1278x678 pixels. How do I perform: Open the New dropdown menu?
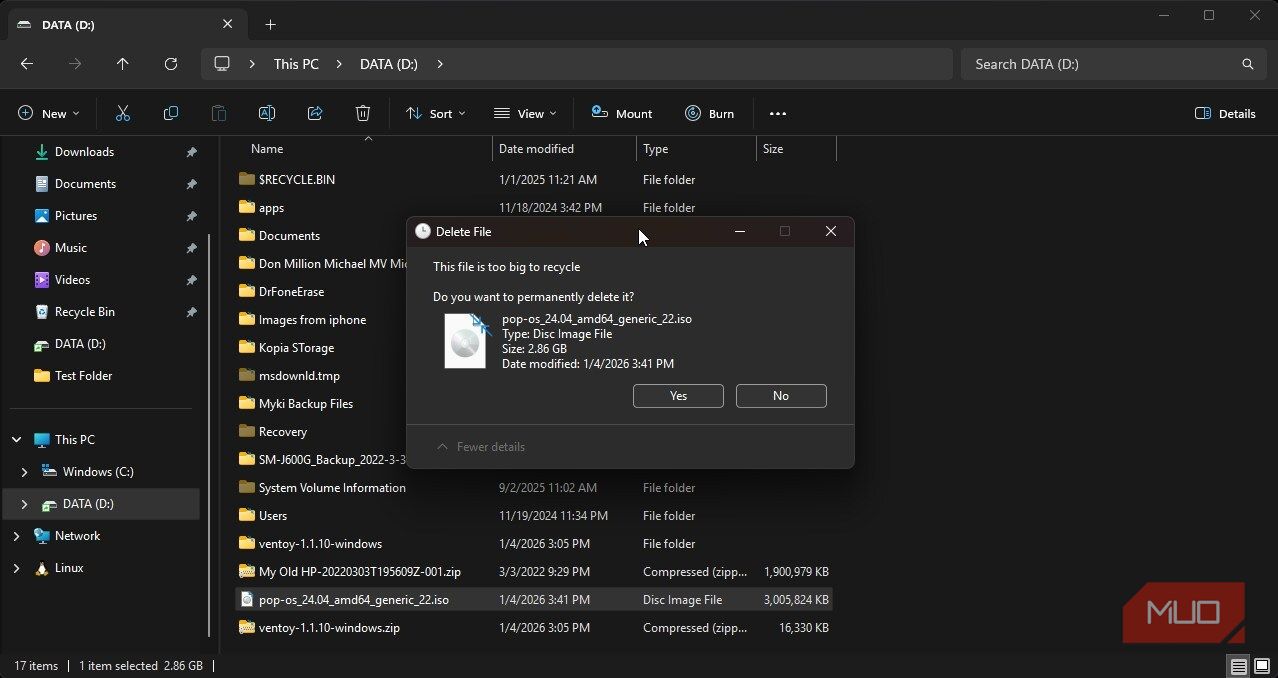pyautogui.click(x=48, y=114)
